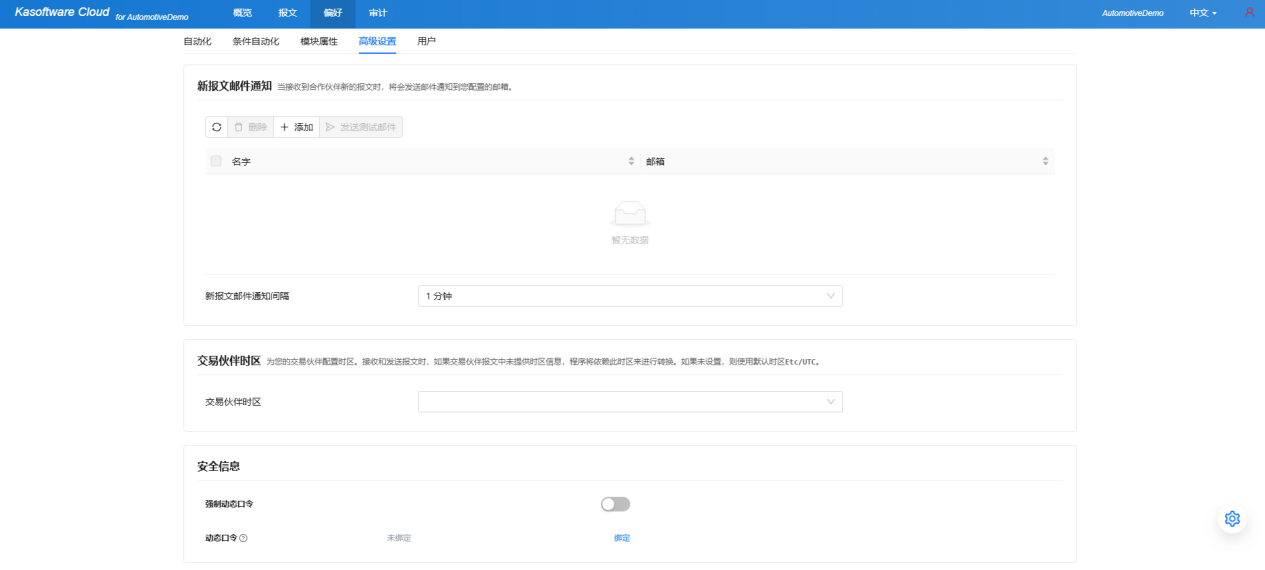Click the 添加 plus button
This screenshot has height=570, width=1265.
pyautogui.click(x=296, y=127)
